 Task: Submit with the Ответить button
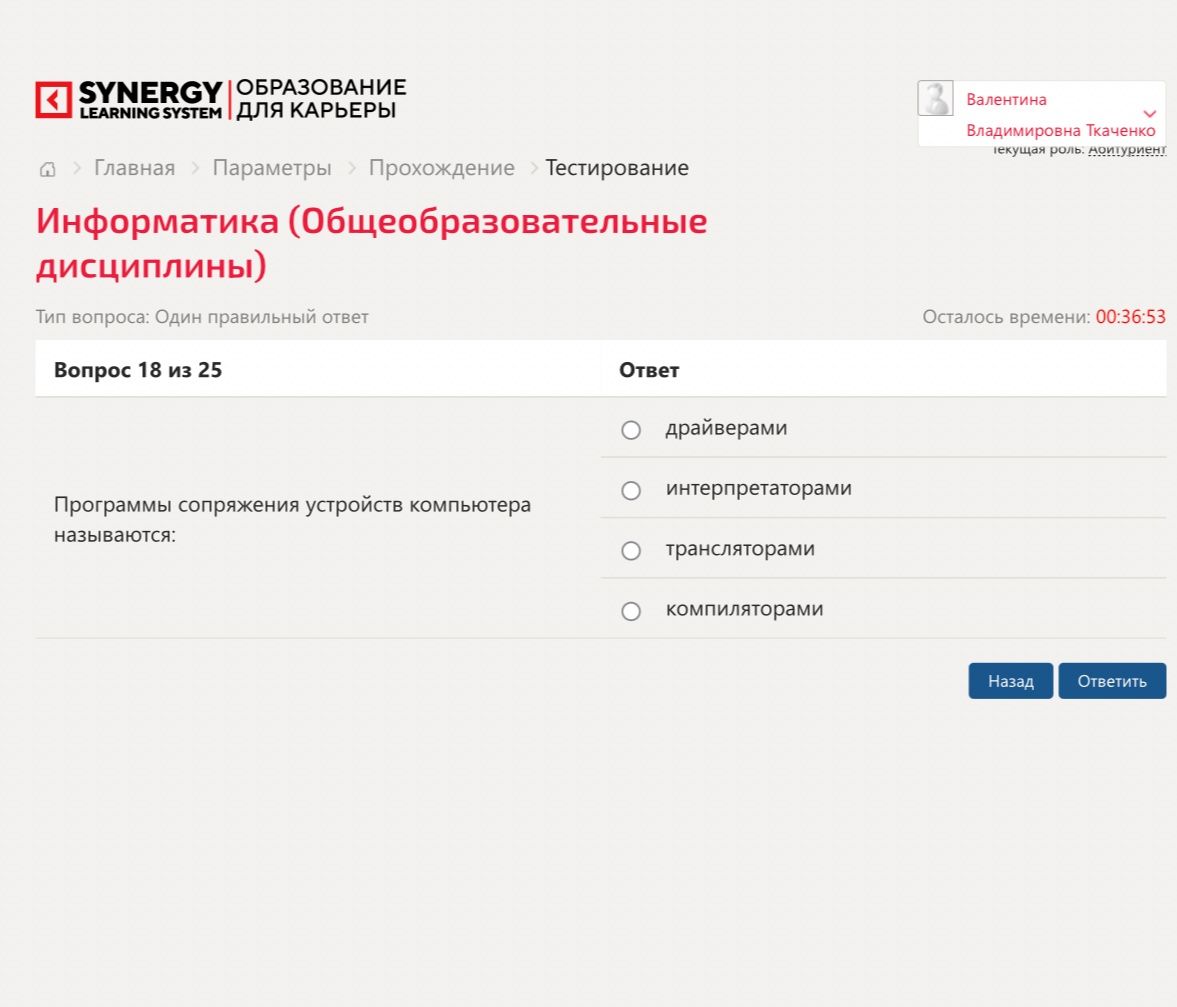[x=1112, y=681]
